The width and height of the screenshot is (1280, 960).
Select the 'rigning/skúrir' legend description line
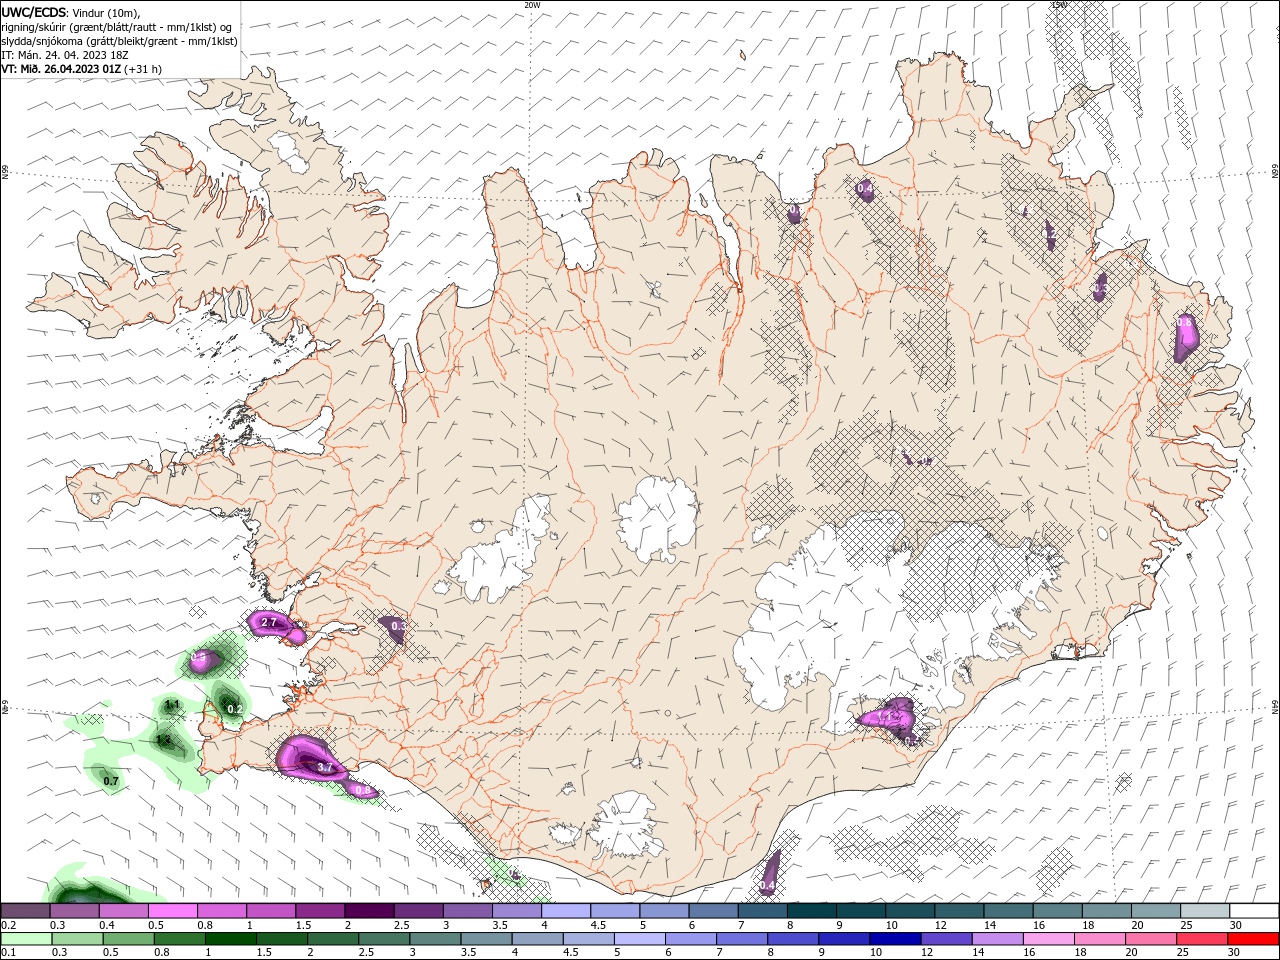116,27
